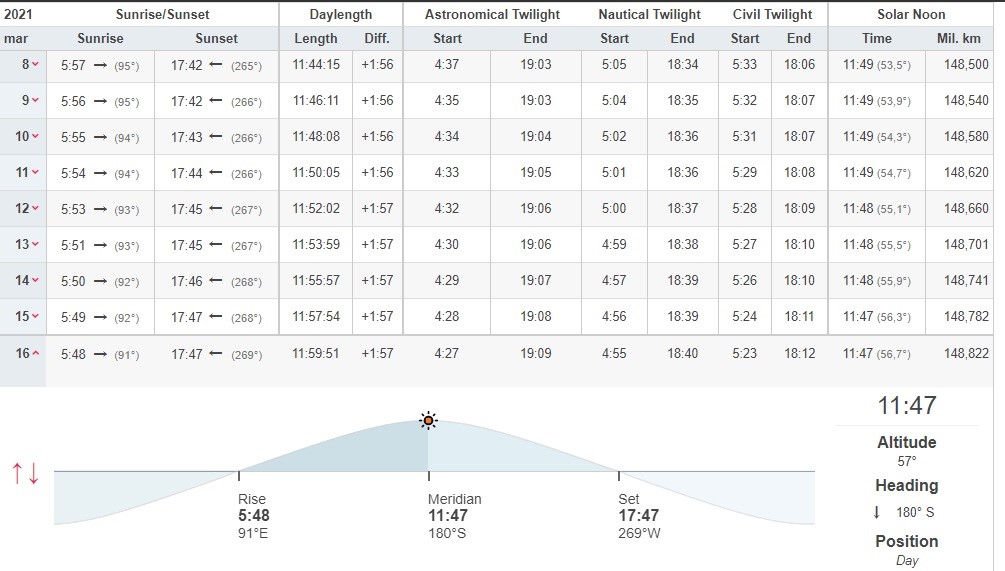Click the large 11:47 time in side panel
This screenshot has height=571, width=1005.
pyautogui.click(x=906, y=406)
